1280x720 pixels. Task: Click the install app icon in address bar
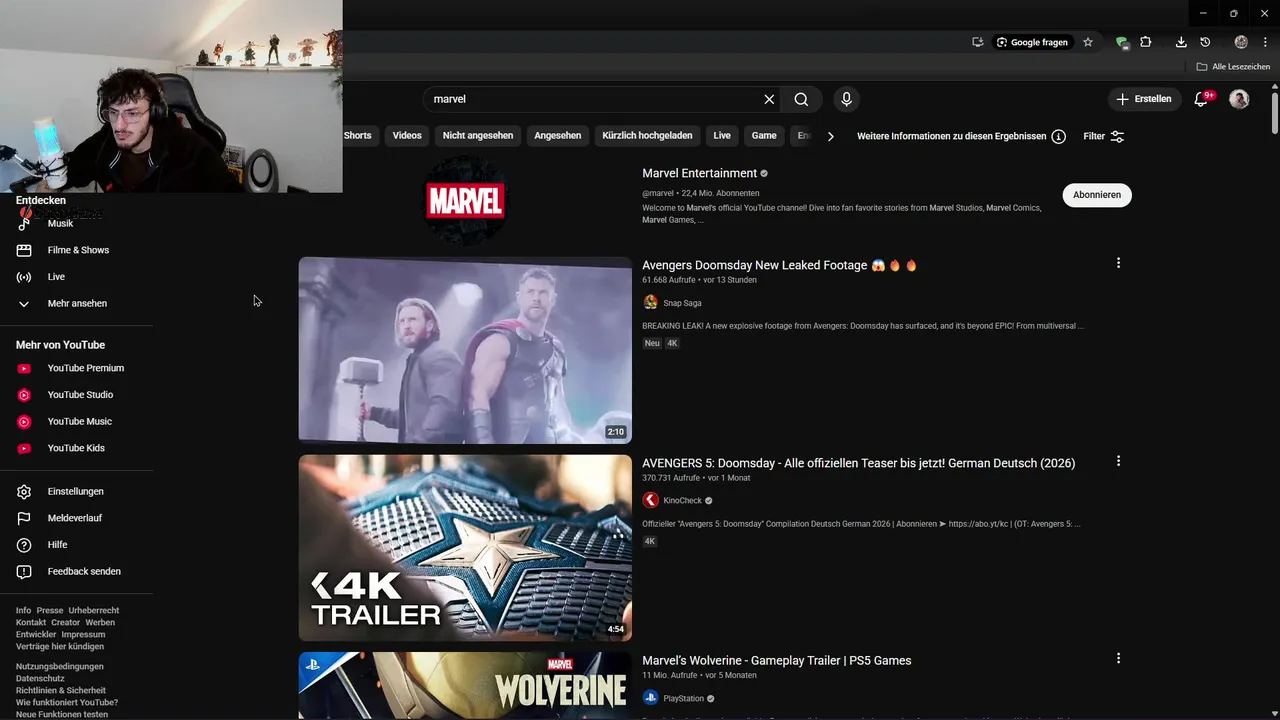click(x=977, y=42)
